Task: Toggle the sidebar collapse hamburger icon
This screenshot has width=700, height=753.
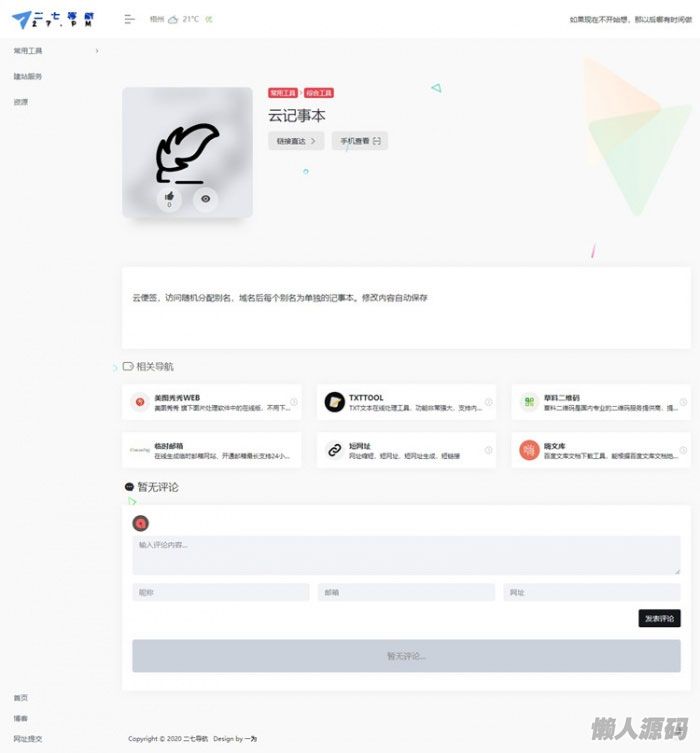Action: click(129, 19)
